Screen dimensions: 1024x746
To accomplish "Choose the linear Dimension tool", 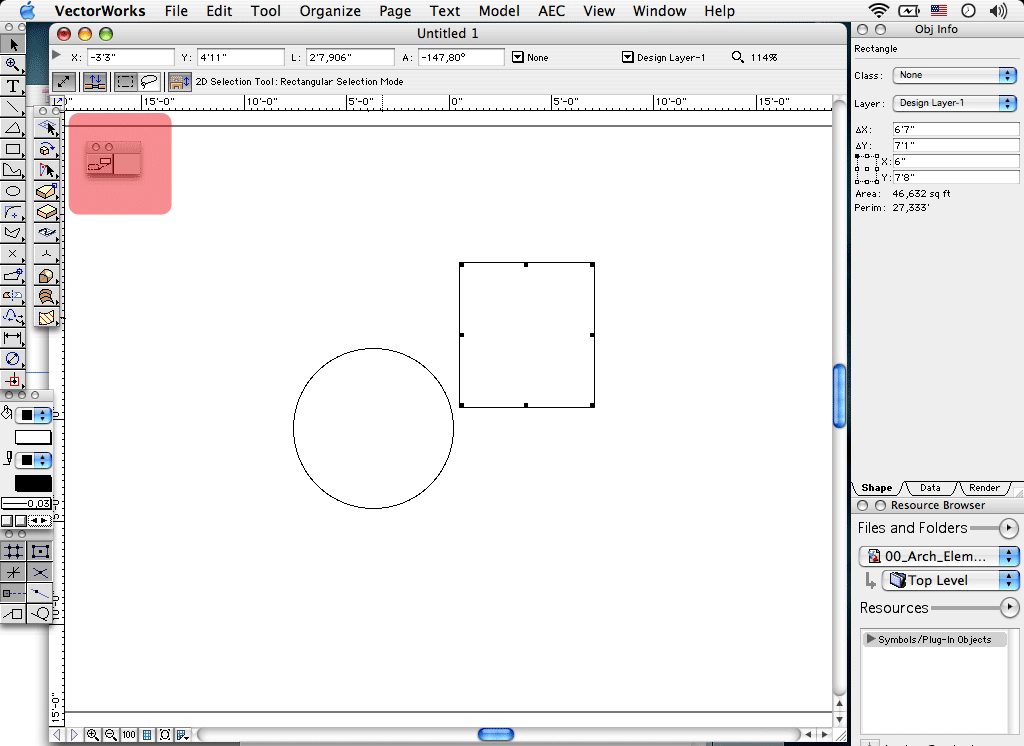I will [x=13, y=338].
